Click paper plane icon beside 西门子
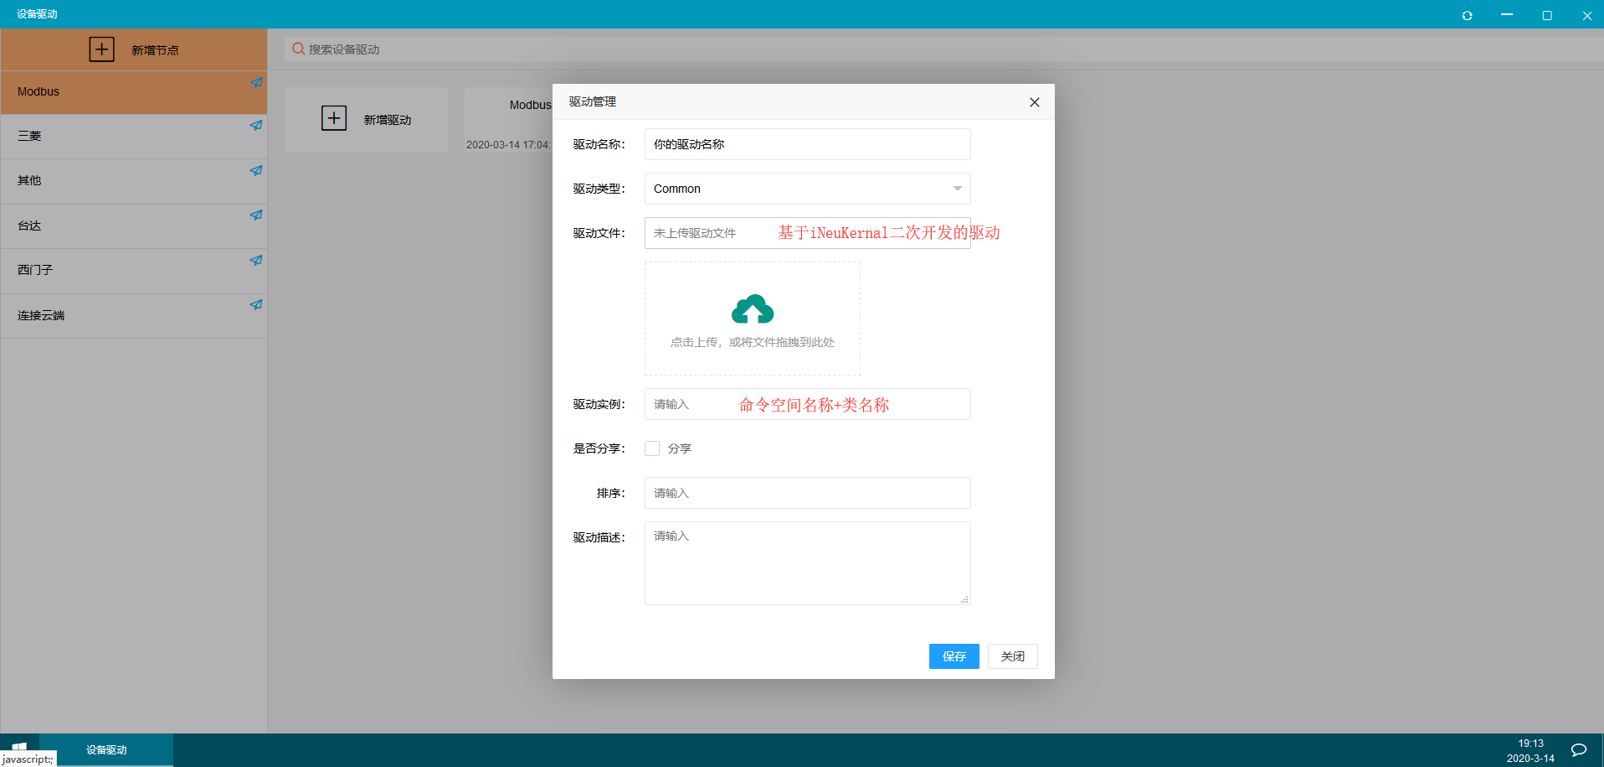The image size is (1604, 767). coord(256,261)
